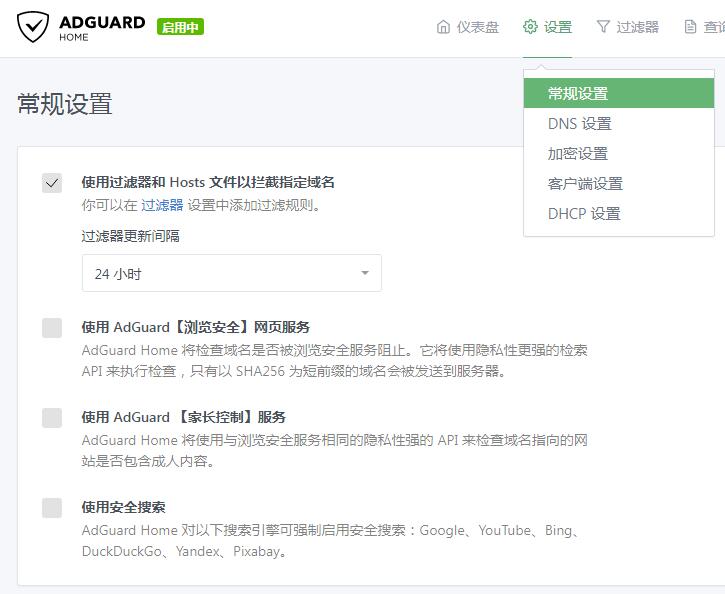Click the 启用中 status badge
Screen dimensions: 725x594
[180, 27]
